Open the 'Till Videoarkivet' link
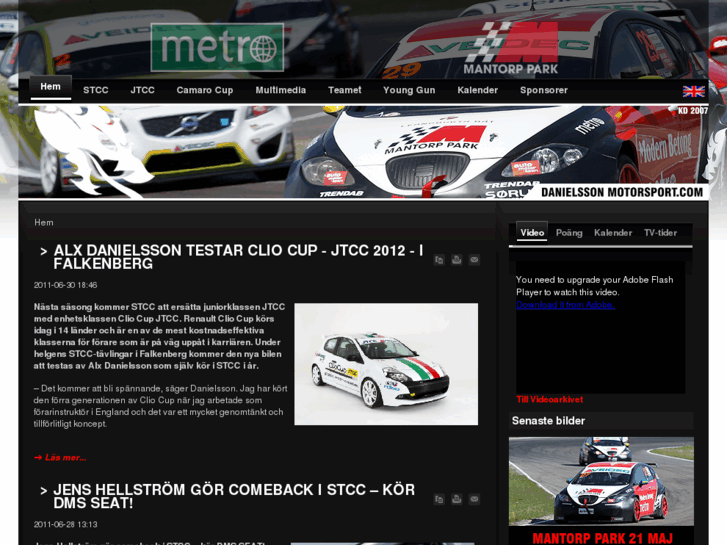The image size is (727, 545). [549, 399]
